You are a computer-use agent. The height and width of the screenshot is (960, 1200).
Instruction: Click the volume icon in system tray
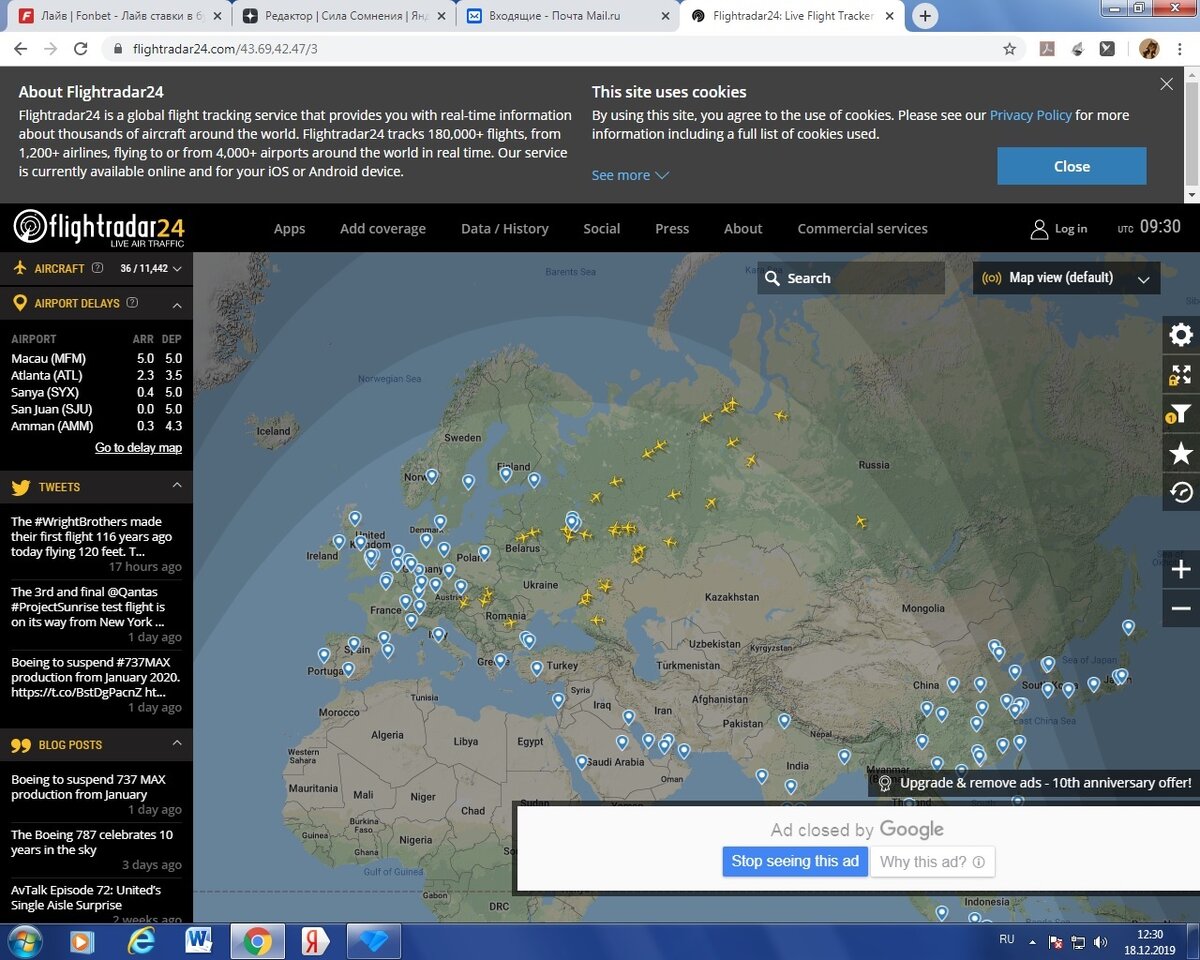click(x=1101, y=942)
